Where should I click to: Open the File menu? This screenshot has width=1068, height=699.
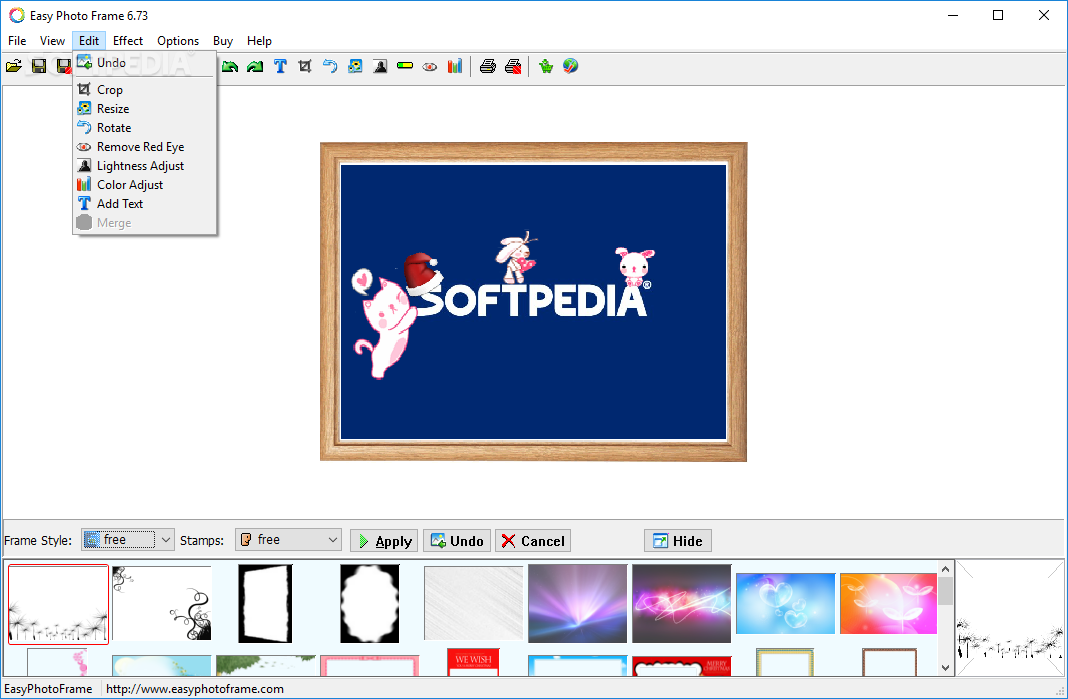17,41
